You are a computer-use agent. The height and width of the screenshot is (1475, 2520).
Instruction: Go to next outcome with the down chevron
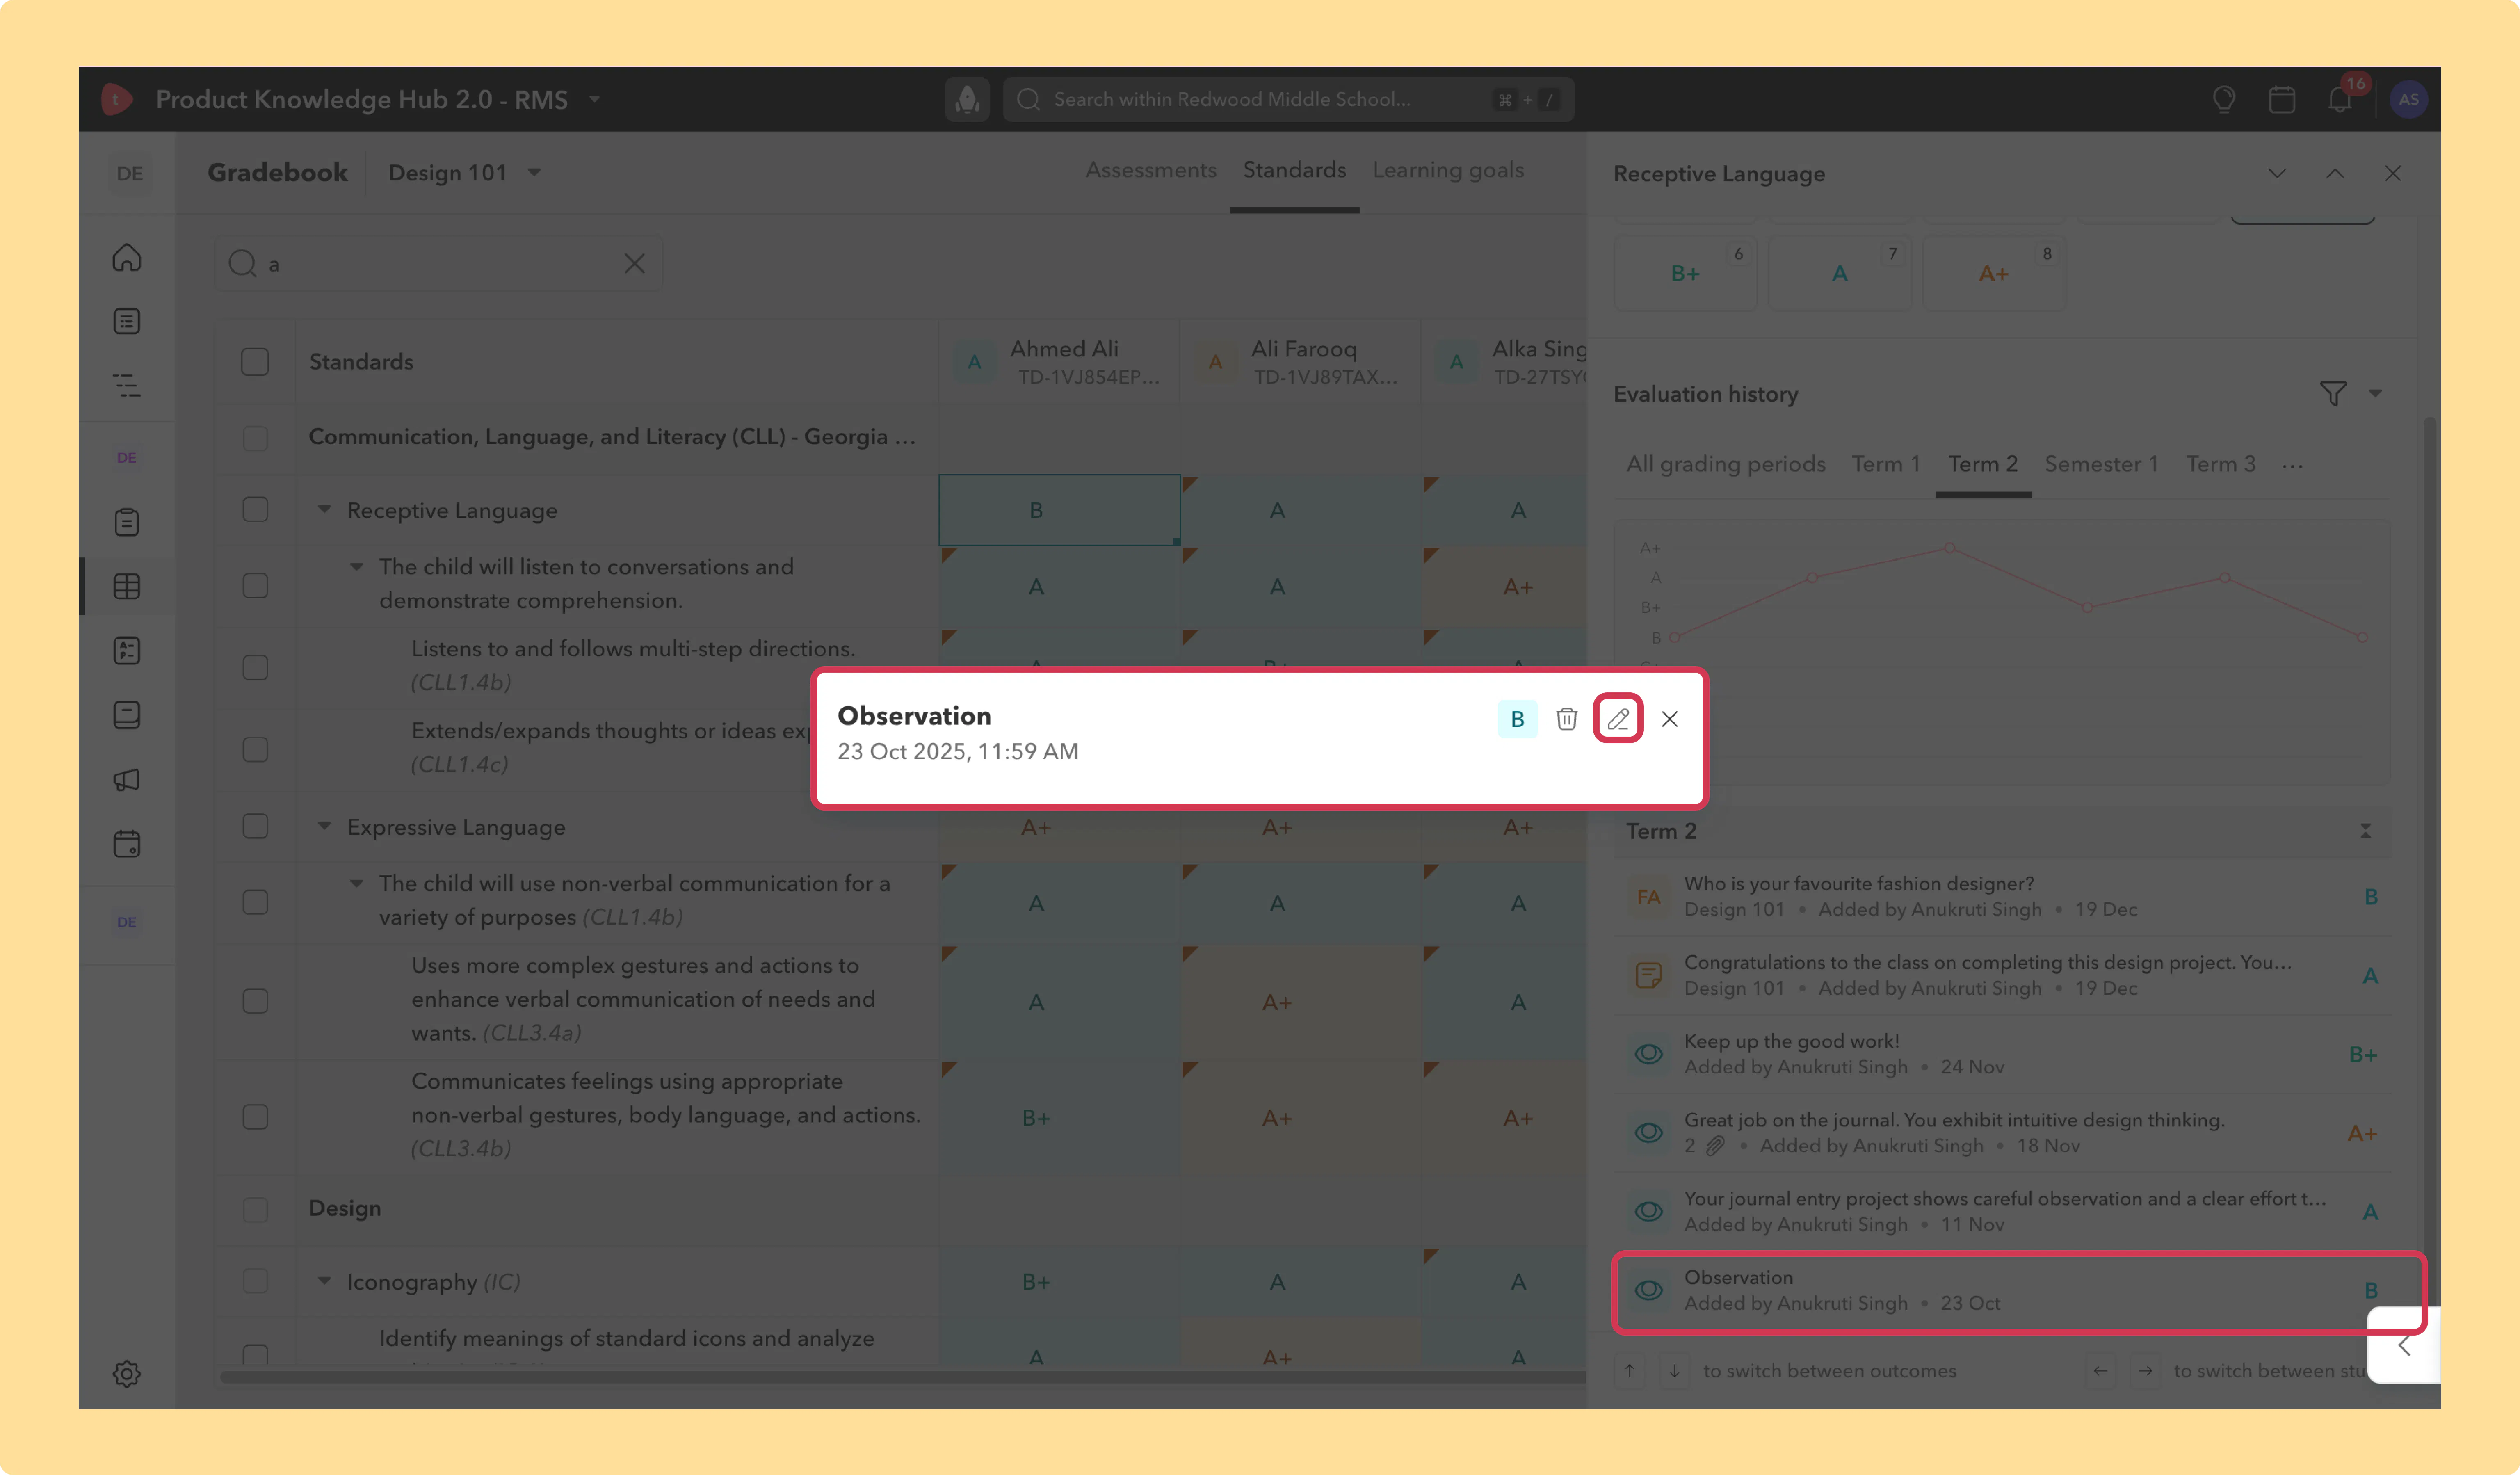(2277, 173)
